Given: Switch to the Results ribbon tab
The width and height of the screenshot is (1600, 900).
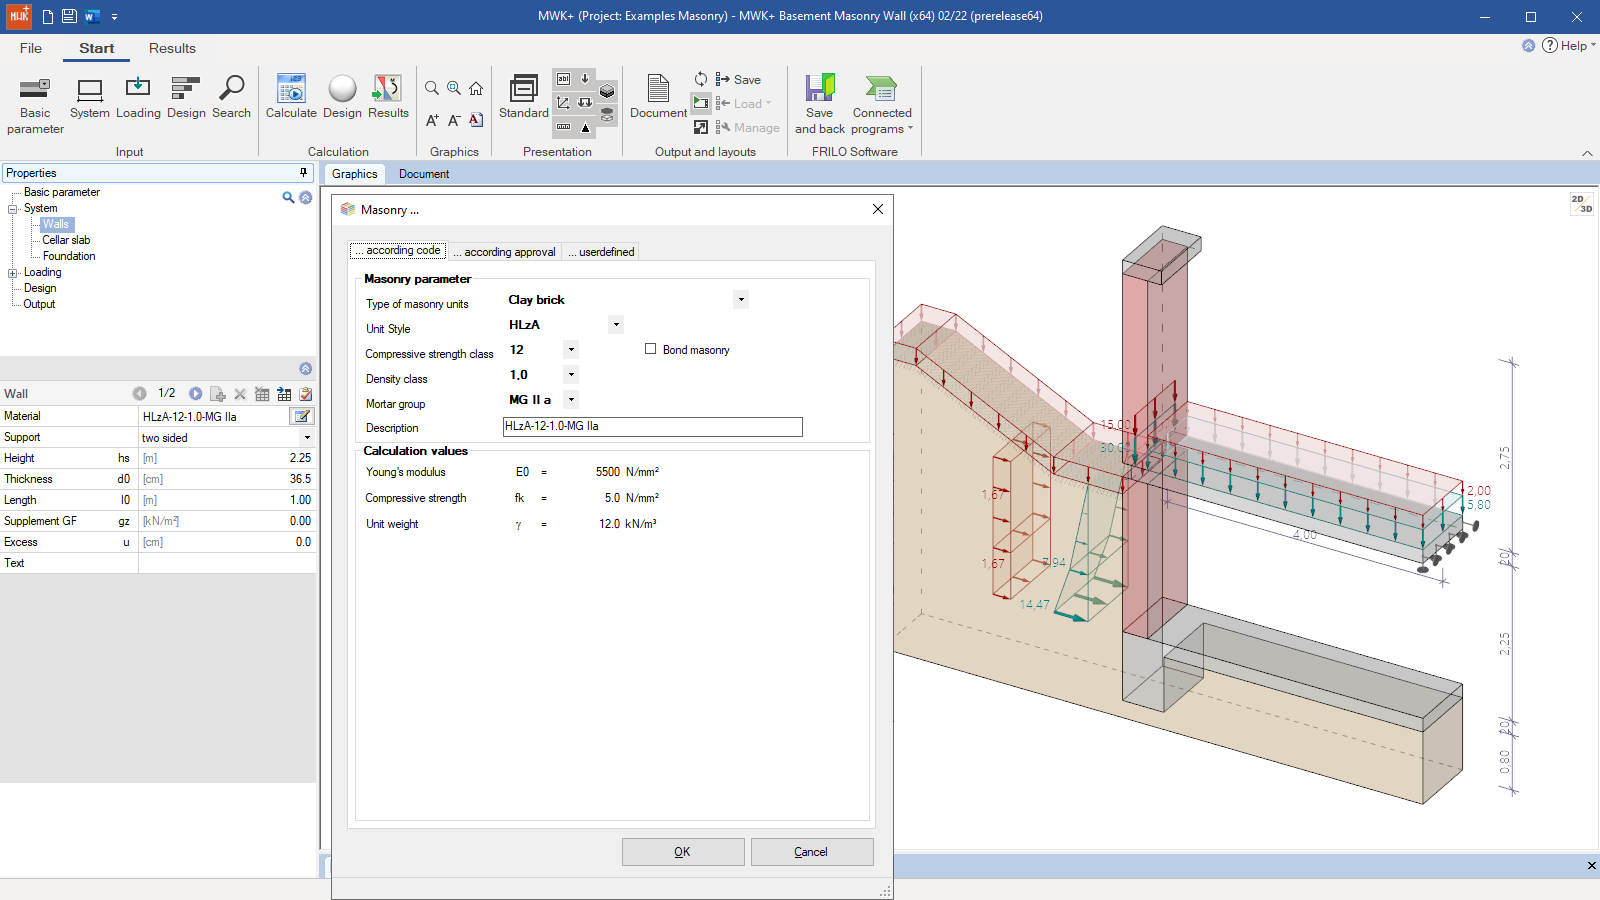Looking at the screenshot, I should click(x=172, y=48).
